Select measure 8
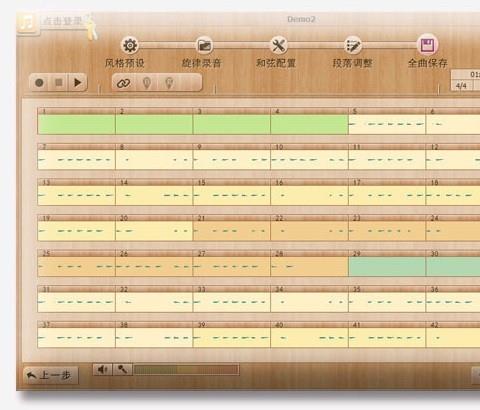 click(154, 160)
